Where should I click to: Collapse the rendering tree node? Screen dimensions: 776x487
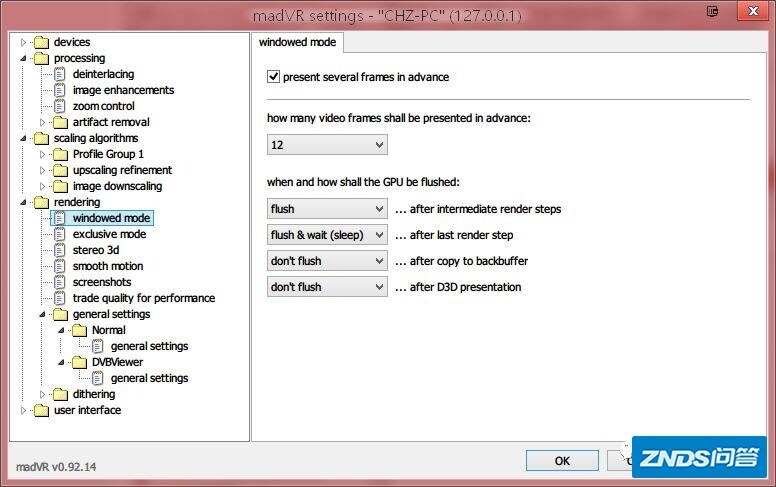(24, 202)
